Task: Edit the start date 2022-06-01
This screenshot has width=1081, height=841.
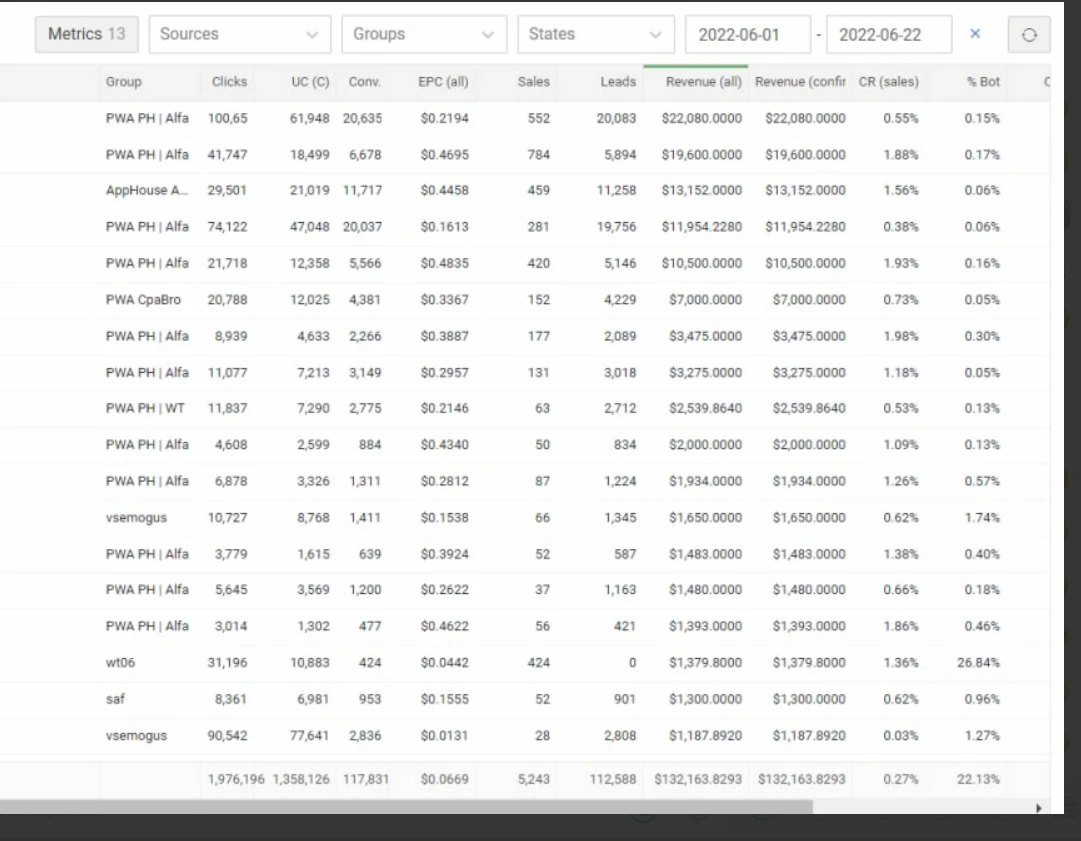Action: 747,34
